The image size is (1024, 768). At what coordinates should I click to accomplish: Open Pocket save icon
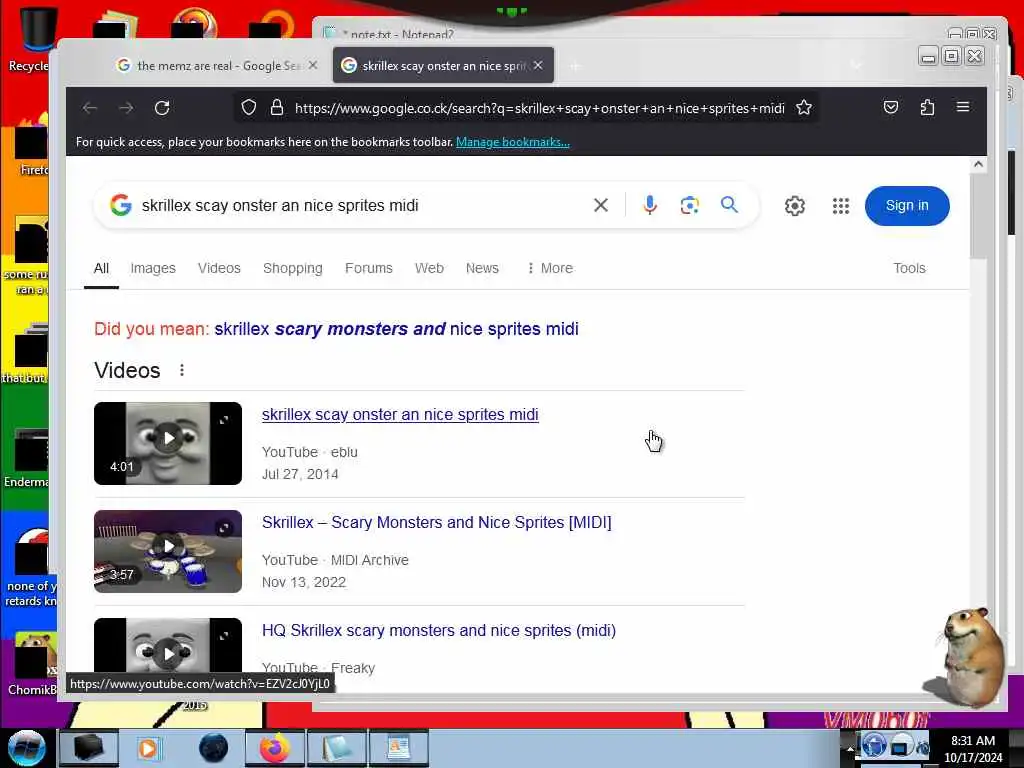tap(891, 107)
